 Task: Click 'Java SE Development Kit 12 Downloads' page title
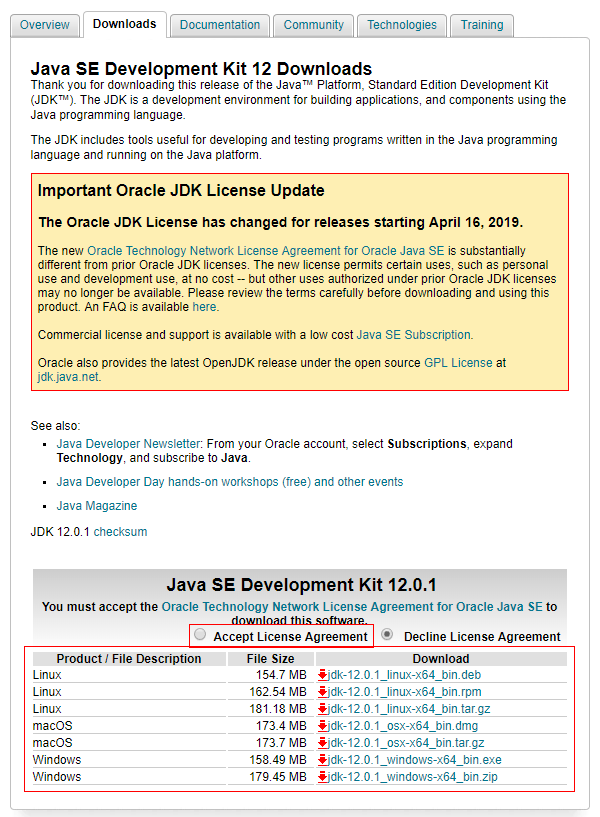(x=201, y=69)
